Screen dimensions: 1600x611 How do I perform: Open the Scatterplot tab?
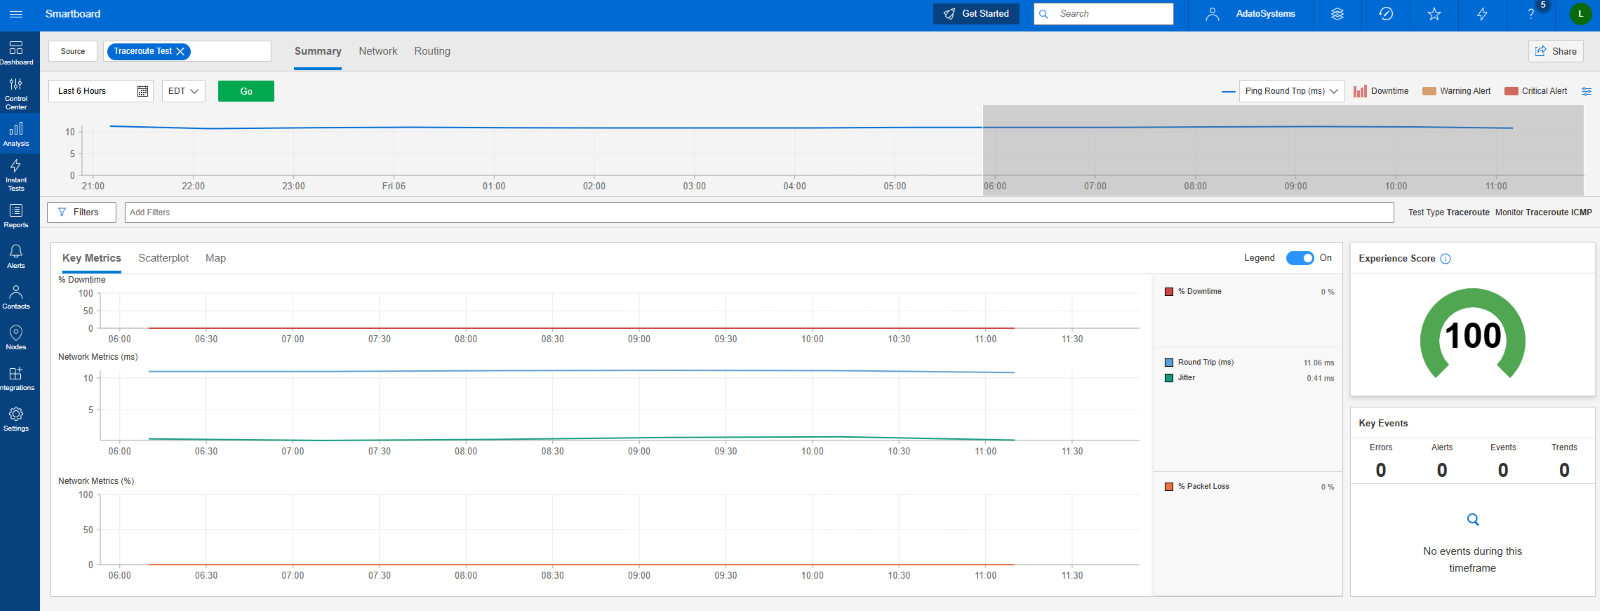pos(163,258)
